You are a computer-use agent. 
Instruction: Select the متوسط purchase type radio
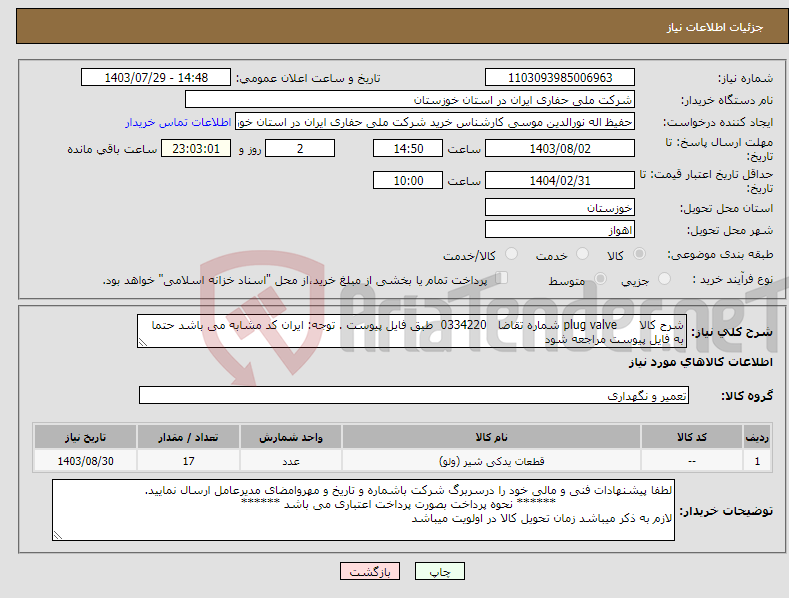coord(600,278)
